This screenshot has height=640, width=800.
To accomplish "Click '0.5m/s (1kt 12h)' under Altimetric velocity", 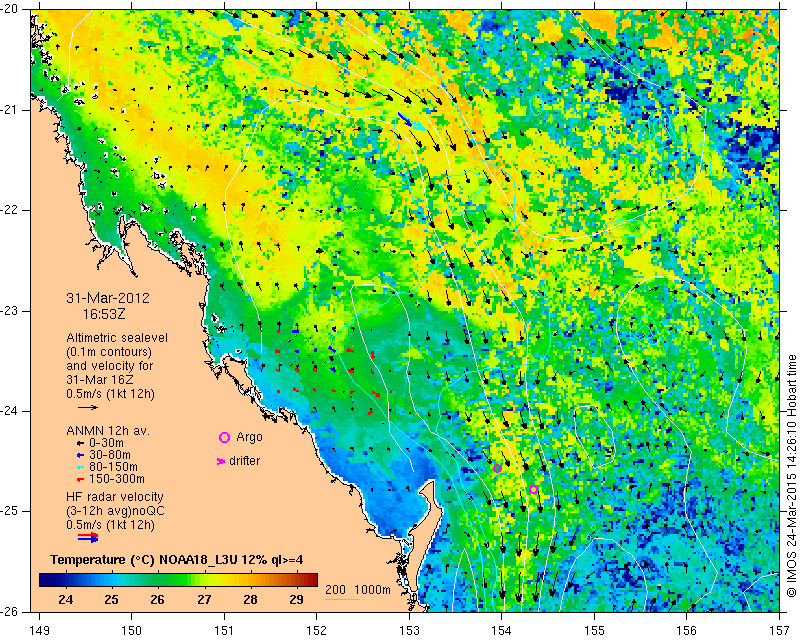I will (x=110, y=394).
